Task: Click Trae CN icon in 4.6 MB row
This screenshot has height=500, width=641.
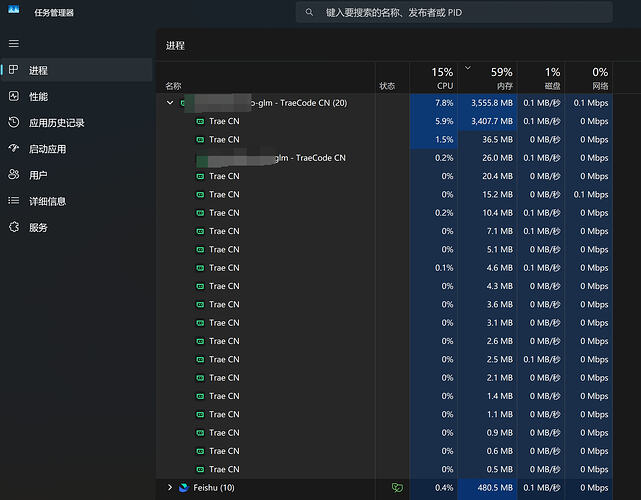Action: point(200,268)
